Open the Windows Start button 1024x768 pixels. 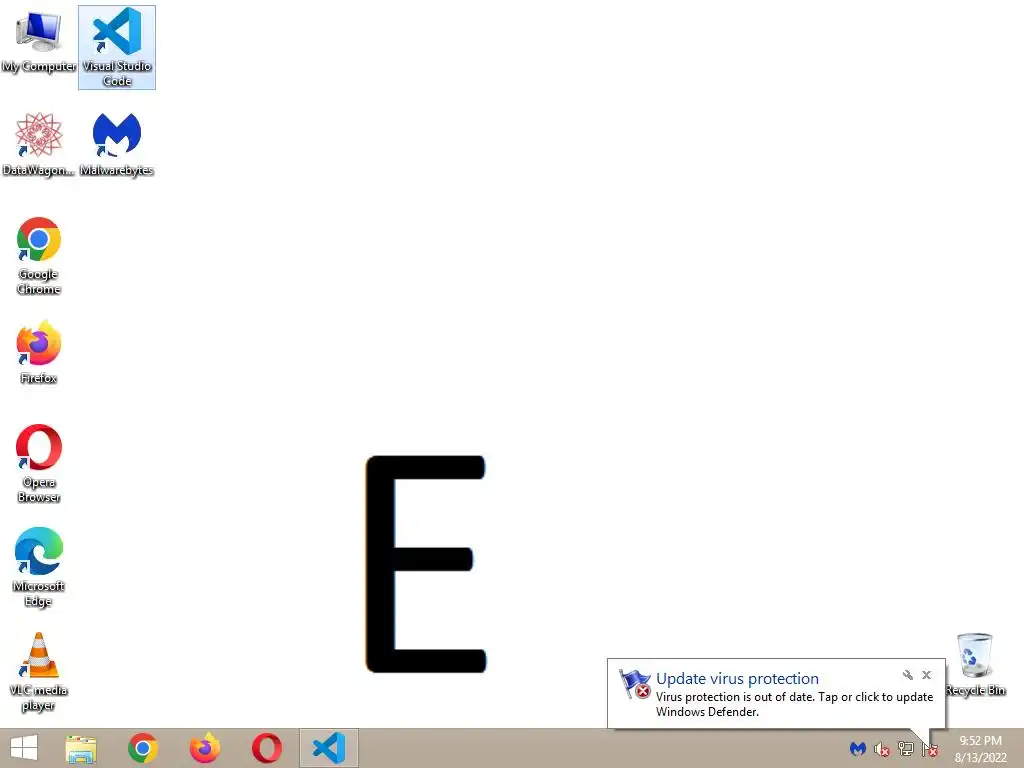click(x=24, y=748)
